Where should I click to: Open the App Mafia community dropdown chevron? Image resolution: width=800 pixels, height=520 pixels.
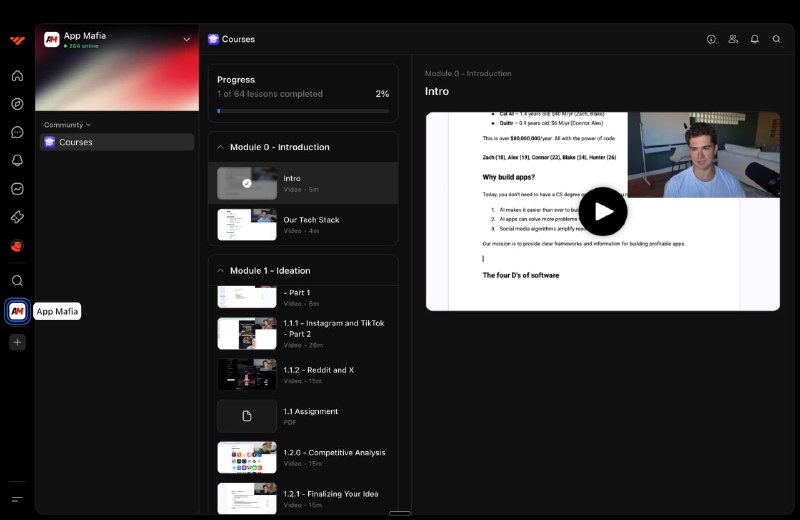click(187, 39)
